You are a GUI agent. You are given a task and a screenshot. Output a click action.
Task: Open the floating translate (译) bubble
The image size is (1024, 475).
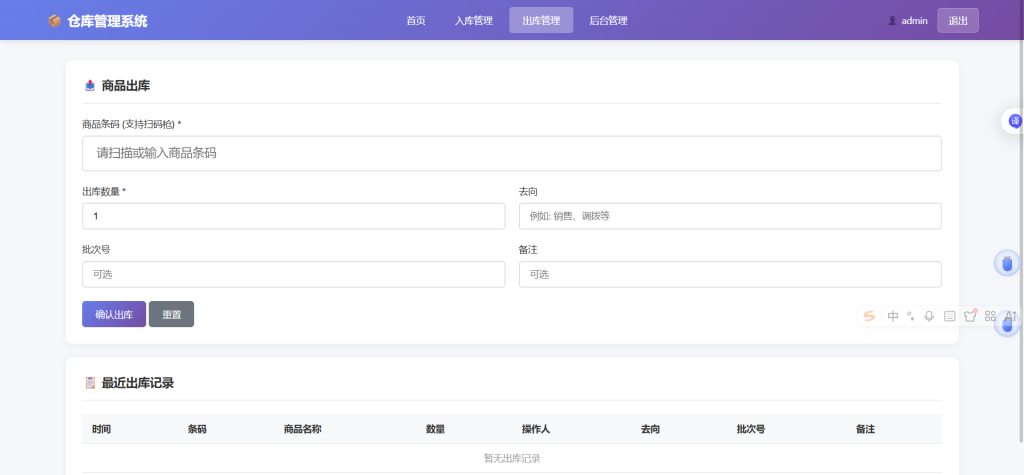pyautogui.click(x=1014, y=121)
